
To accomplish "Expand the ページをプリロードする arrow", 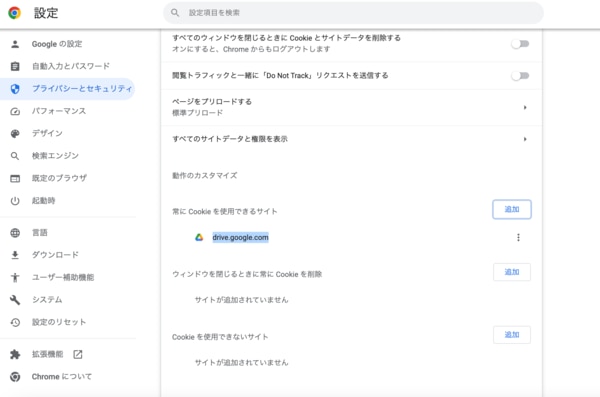I will pos(525,108).
